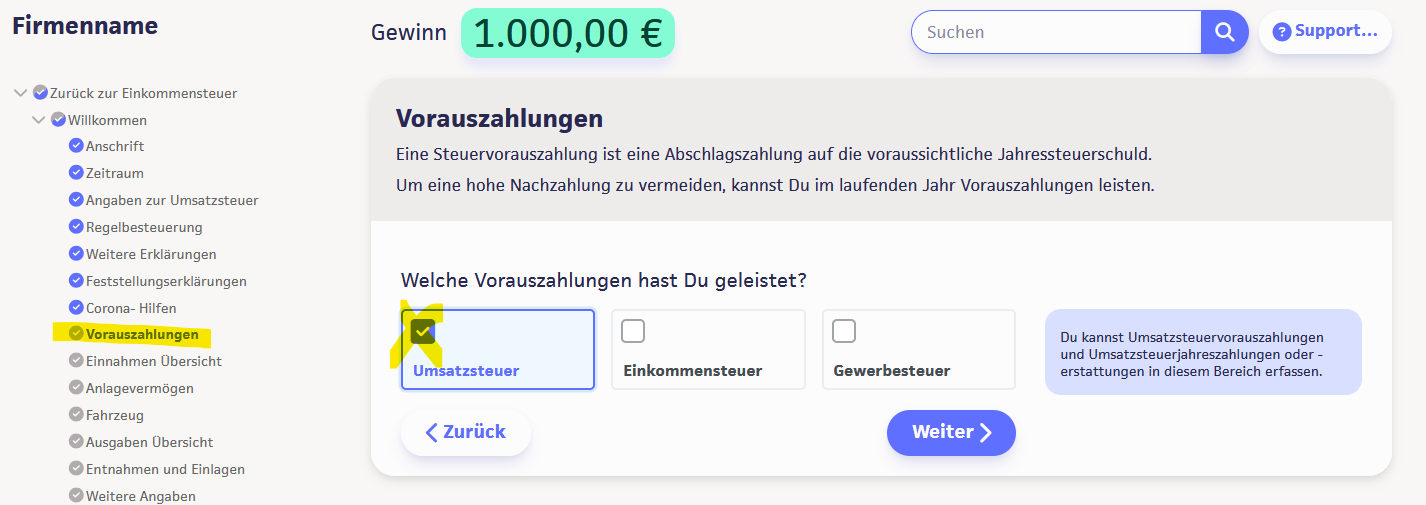Click the grey status icon beside Anlagevermögen
1426x505 pixels.
tap(76, 387)
